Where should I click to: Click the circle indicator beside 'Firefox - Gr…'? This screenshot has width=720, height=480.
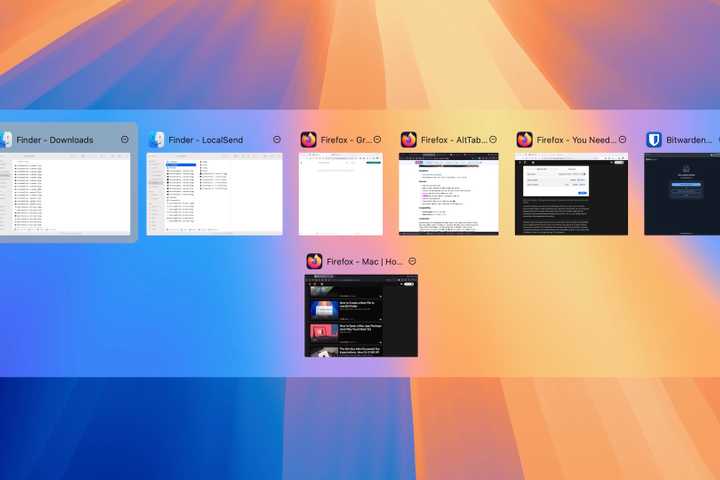pos(378,140)
